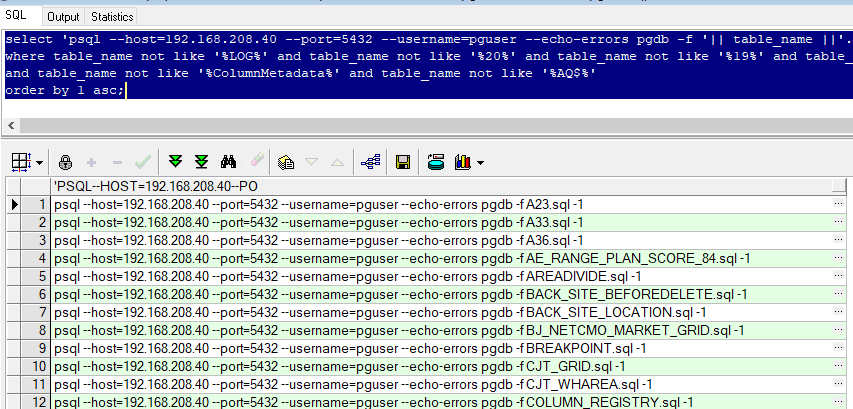
Task: Click row number 5 header
Action: pos(36,276)
